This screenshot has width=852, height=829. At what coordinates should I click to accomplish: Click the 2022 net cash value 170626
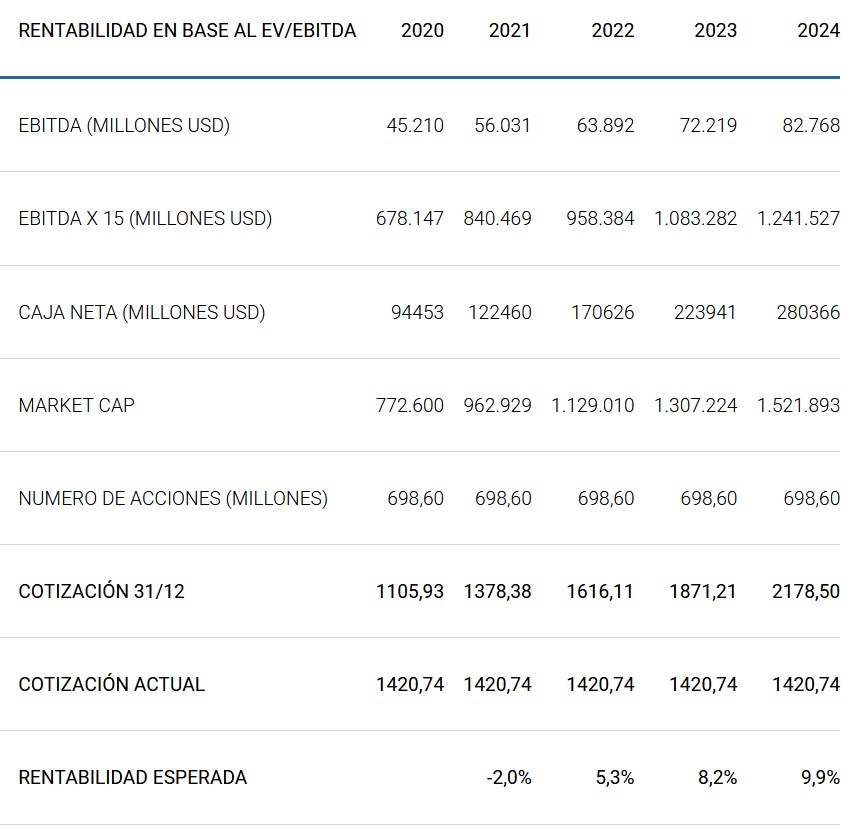pos(602,312)
